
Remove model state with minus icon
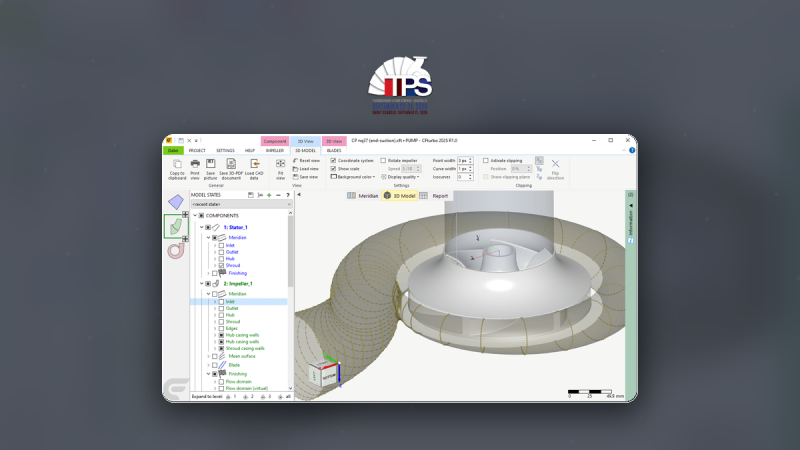click(279, 195)
